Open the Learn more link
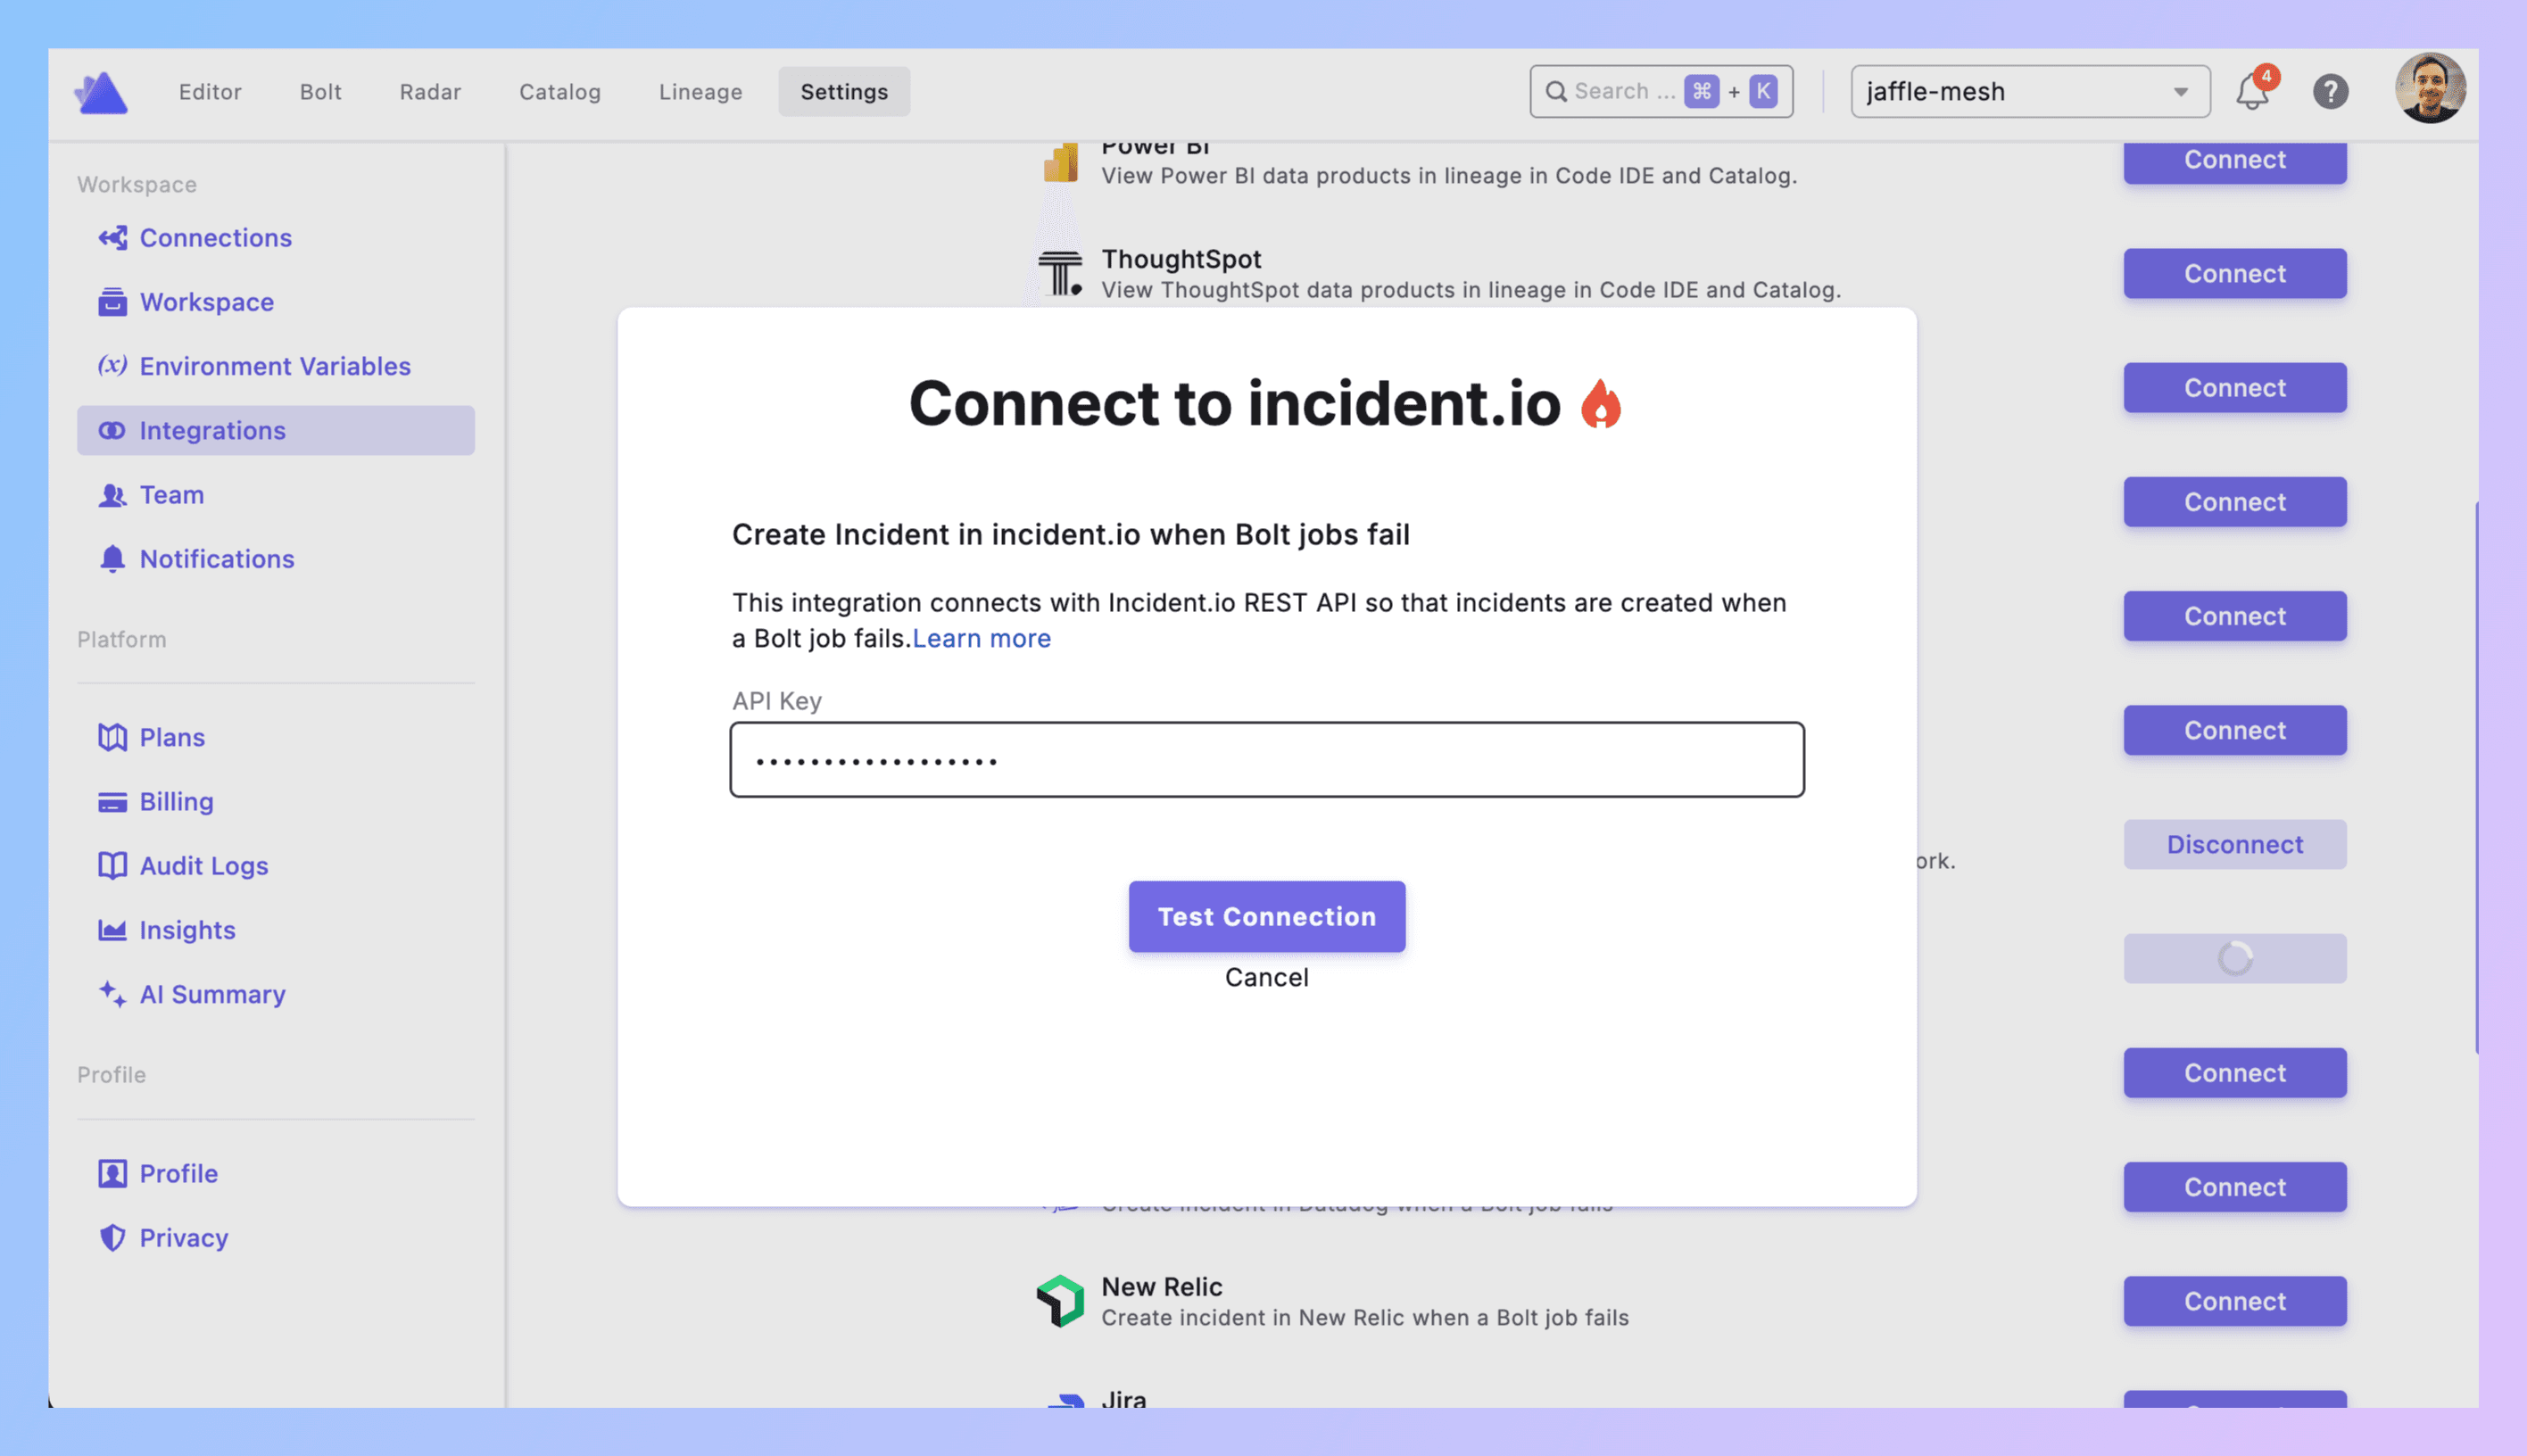 981,638
